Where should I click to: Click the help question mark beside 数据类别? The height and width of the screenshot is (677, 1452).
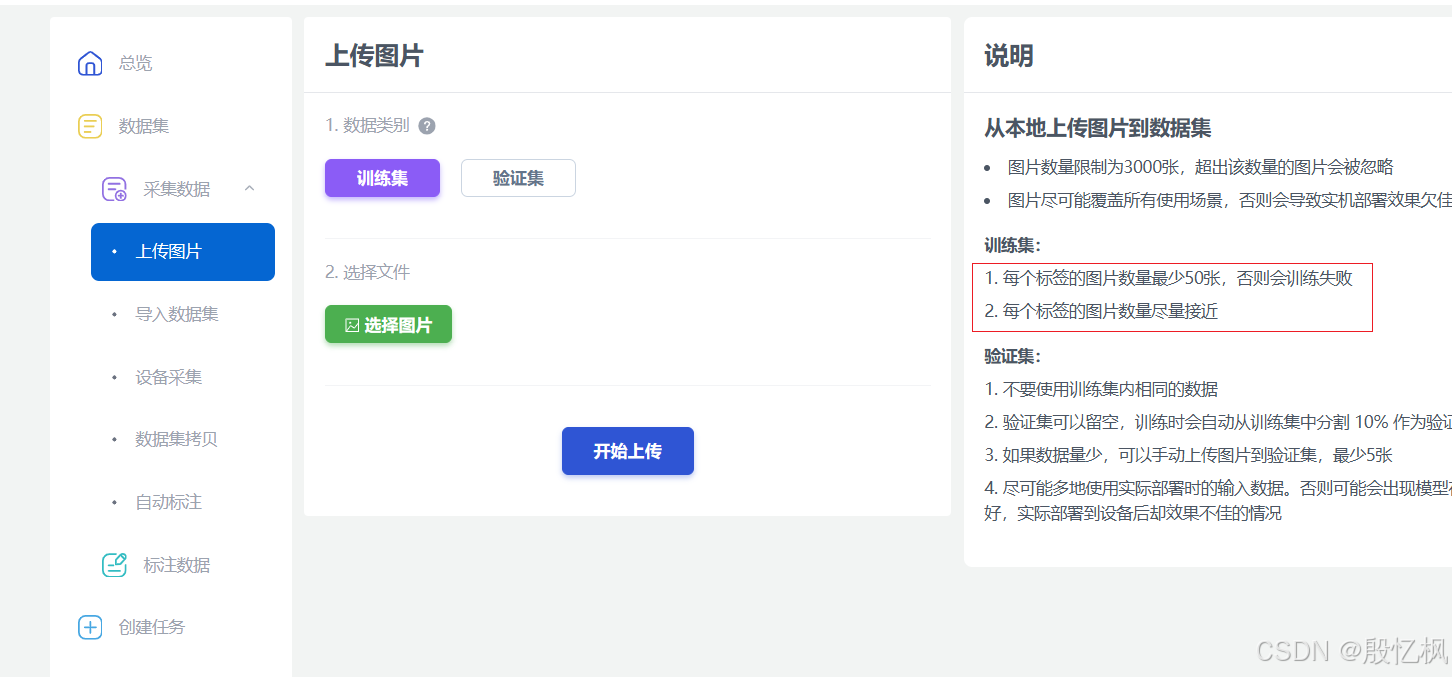(x=427, y=126)
